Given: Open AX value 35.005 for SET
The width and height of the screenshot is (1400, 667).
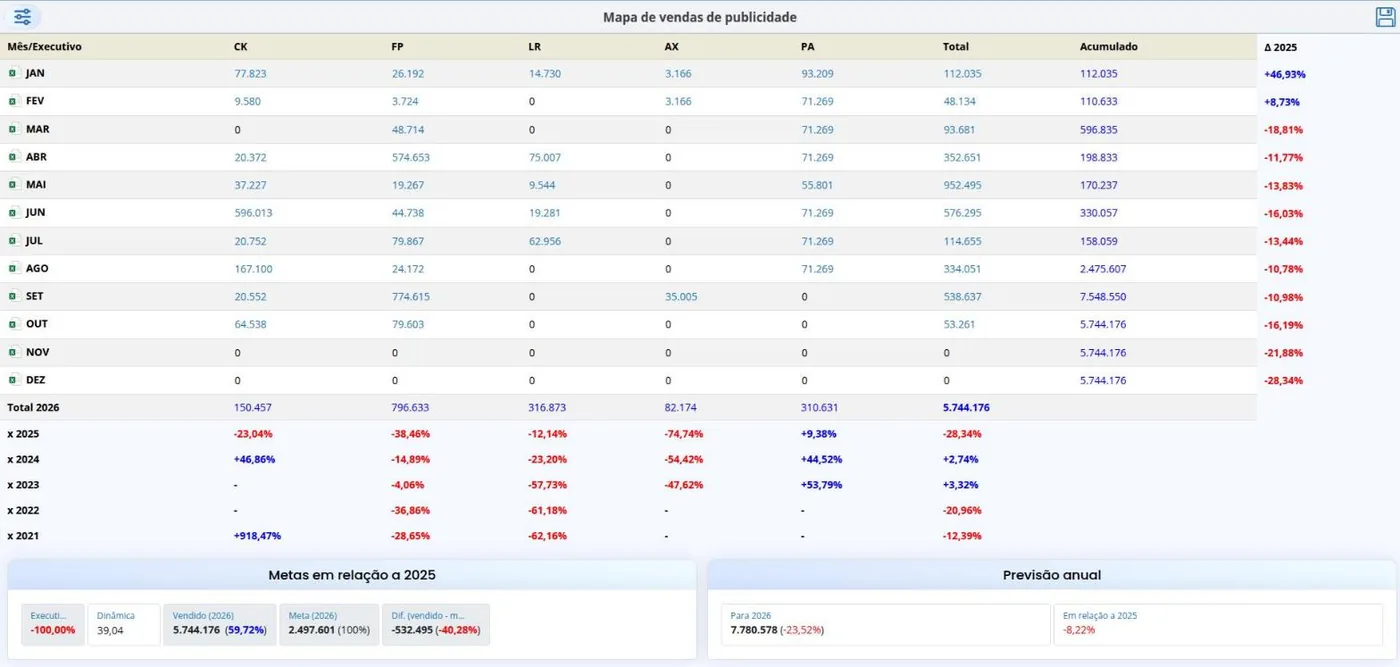Looking at the screenshot, I should click(681, 297).
